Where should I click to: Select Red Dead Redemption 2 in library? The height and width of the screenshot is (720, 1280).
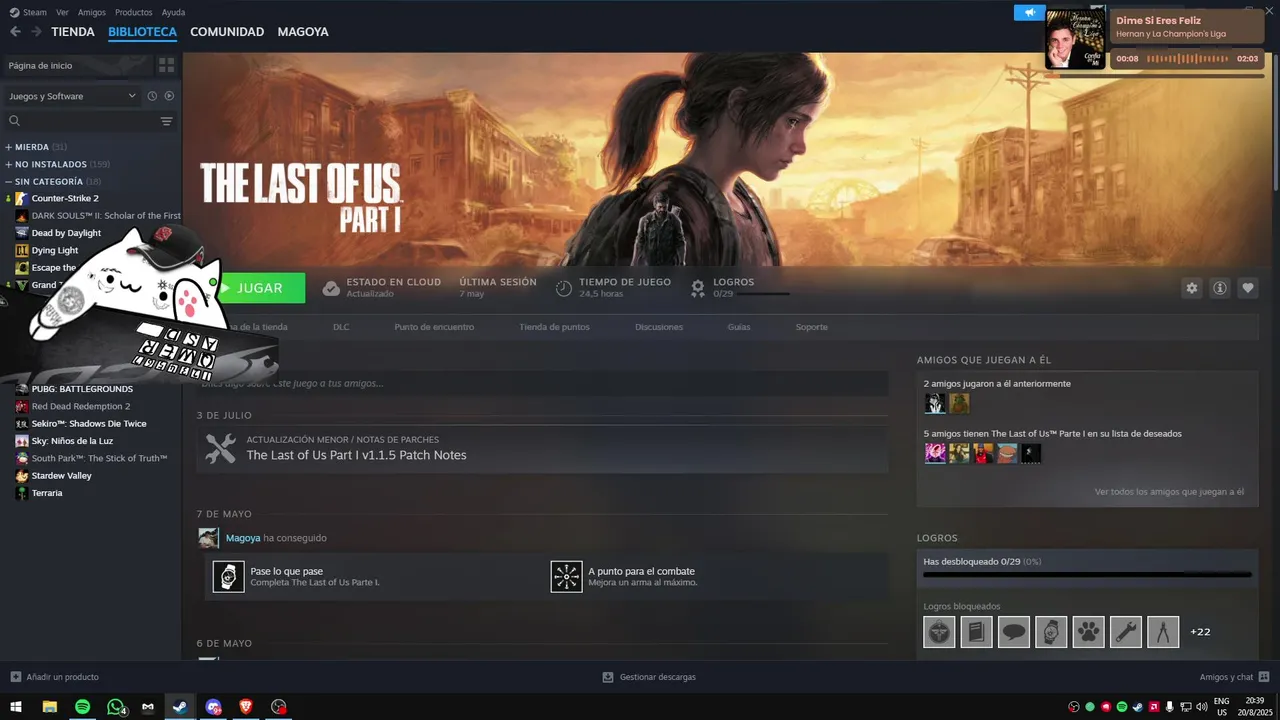pyautogui.click(x=81, y=406)
